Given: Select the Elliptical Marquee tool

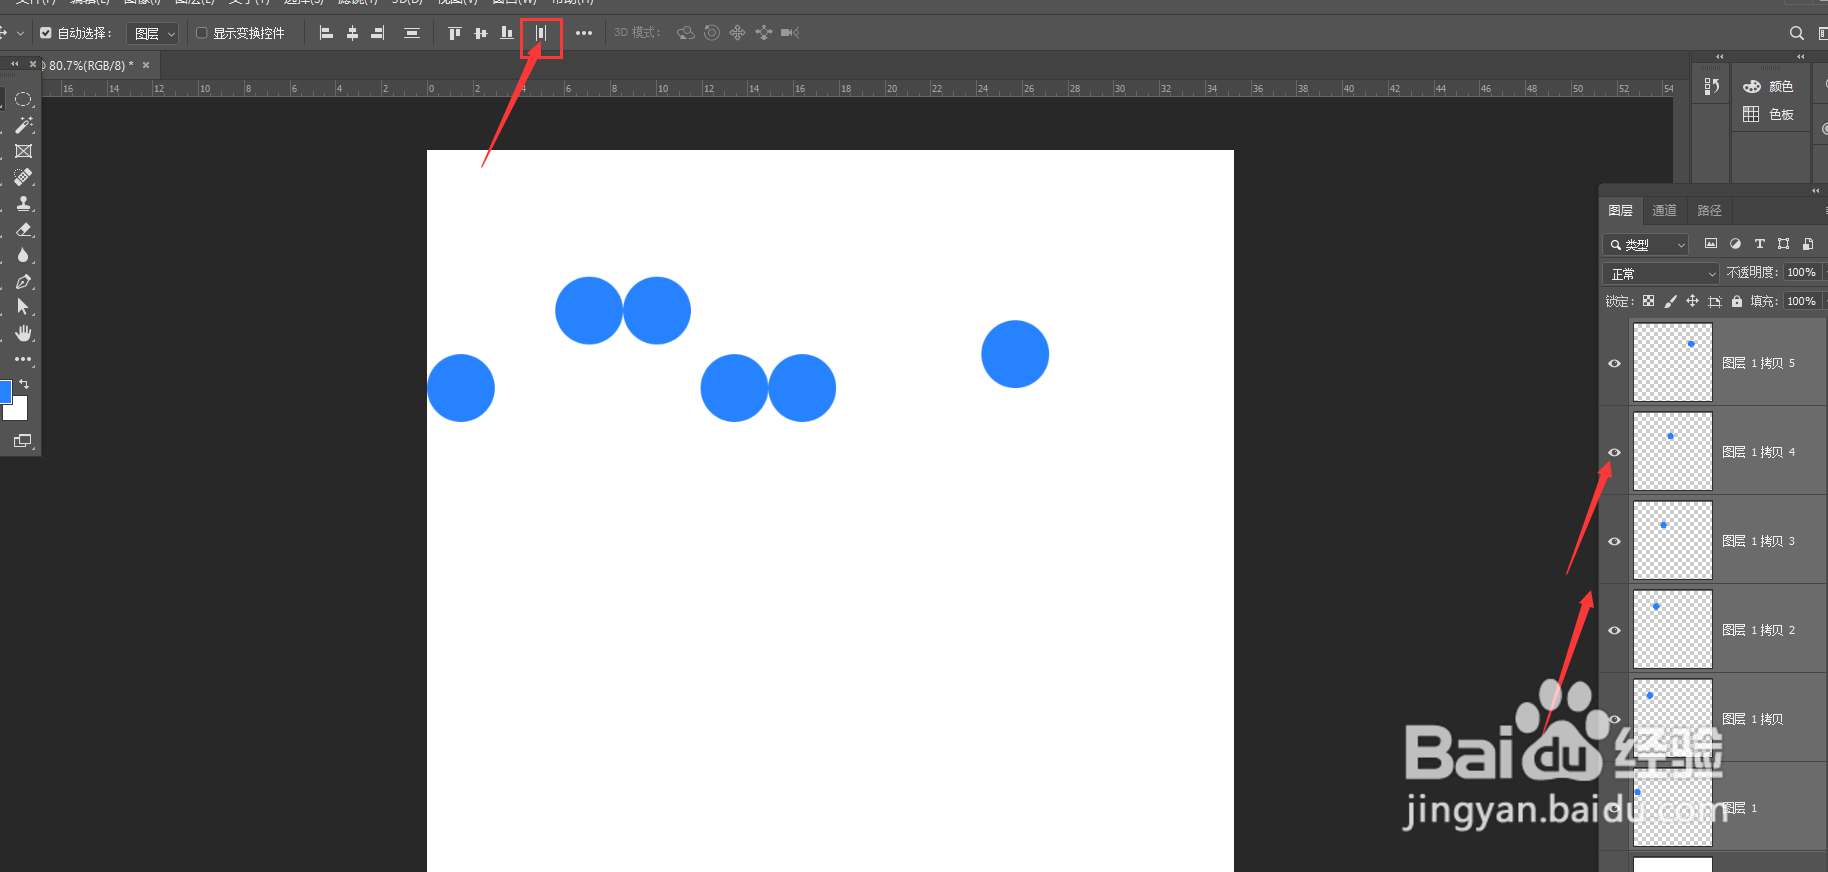Looking at the screenshot, I should pyautogui.click(x=23, y=99).
